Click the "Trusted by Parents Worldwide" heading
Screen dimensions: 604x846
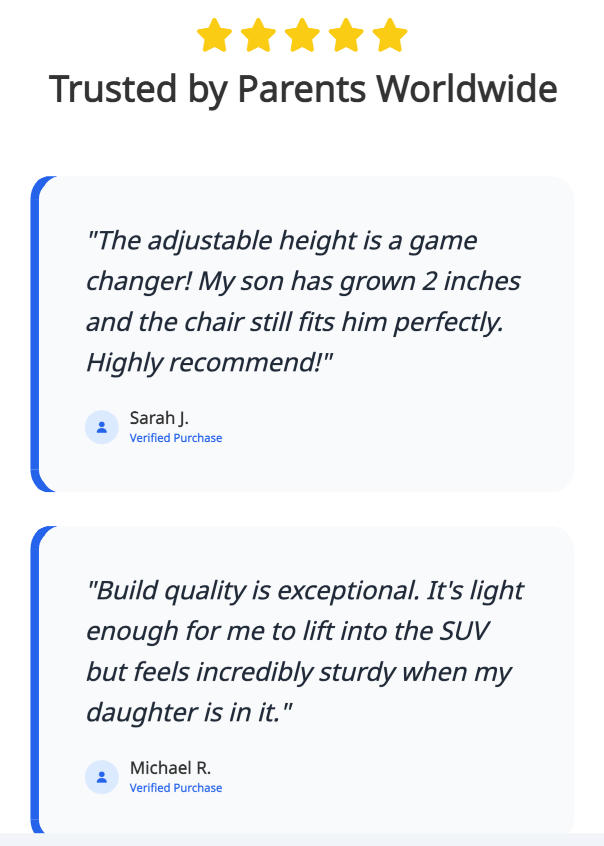point(303,90)
